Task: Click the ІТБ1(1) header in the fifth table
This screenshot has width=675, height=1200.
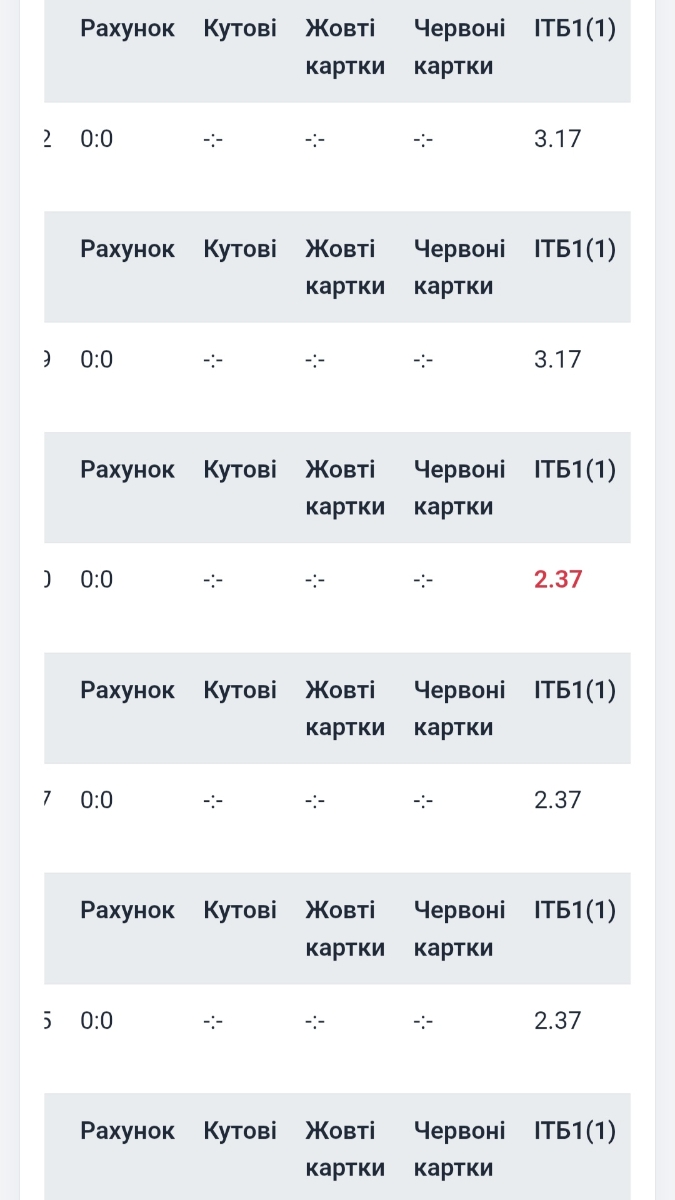Action: (x=575, y=910)
